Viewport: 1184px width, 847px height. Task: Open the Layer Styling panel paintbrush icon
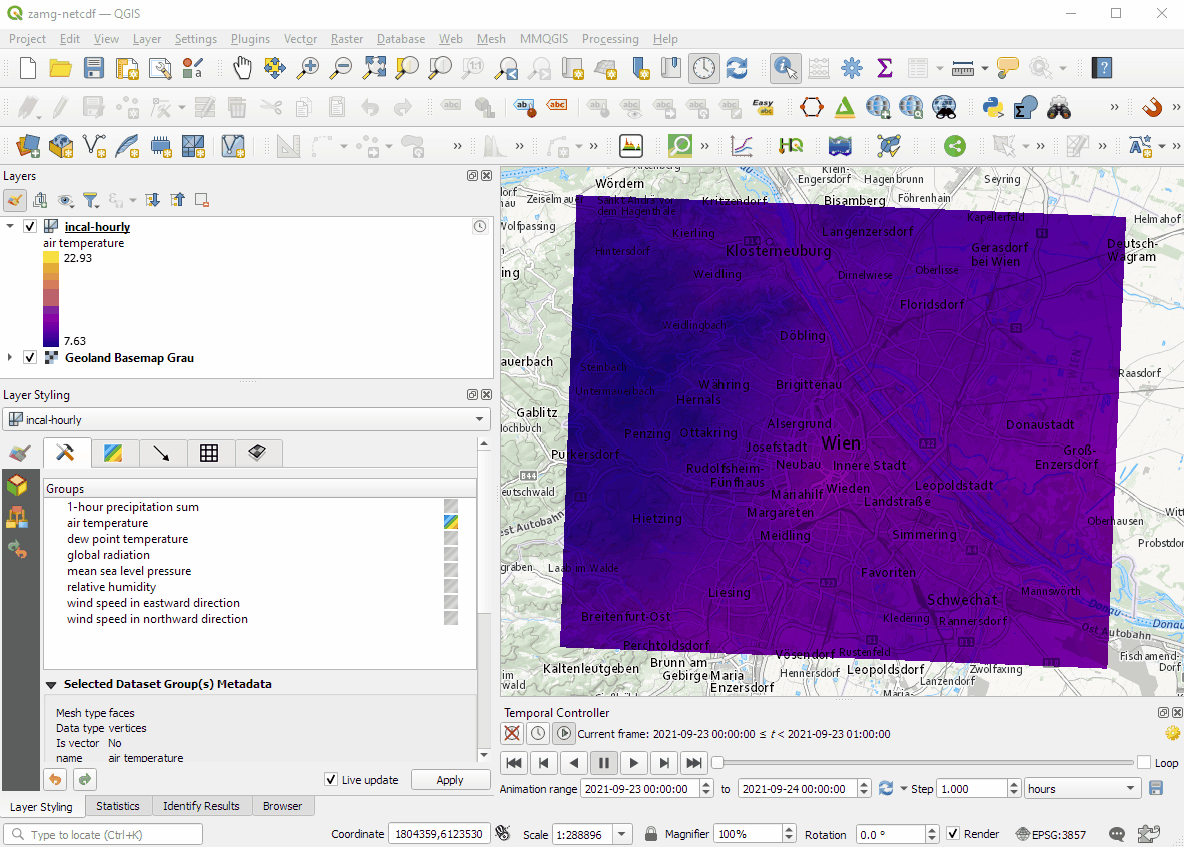pyautogui.click(x=18, y=453)
